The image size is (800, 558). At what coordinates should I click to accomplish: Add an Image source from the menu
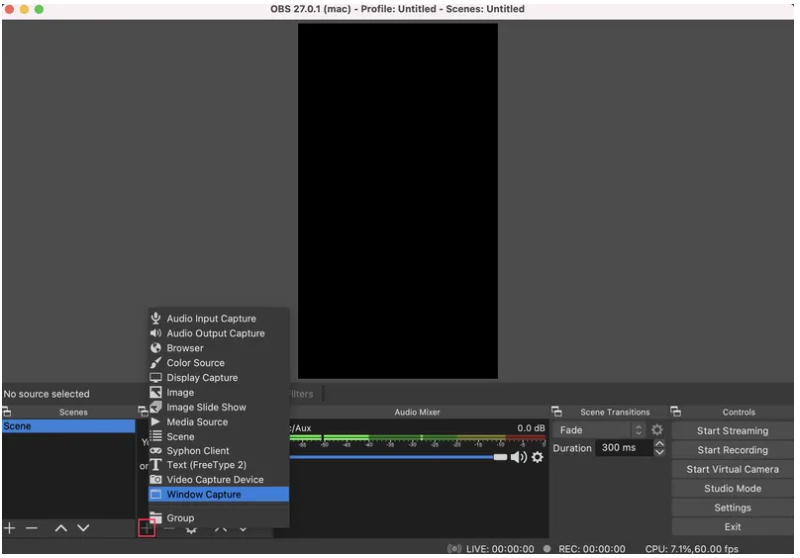click(218, 392)
